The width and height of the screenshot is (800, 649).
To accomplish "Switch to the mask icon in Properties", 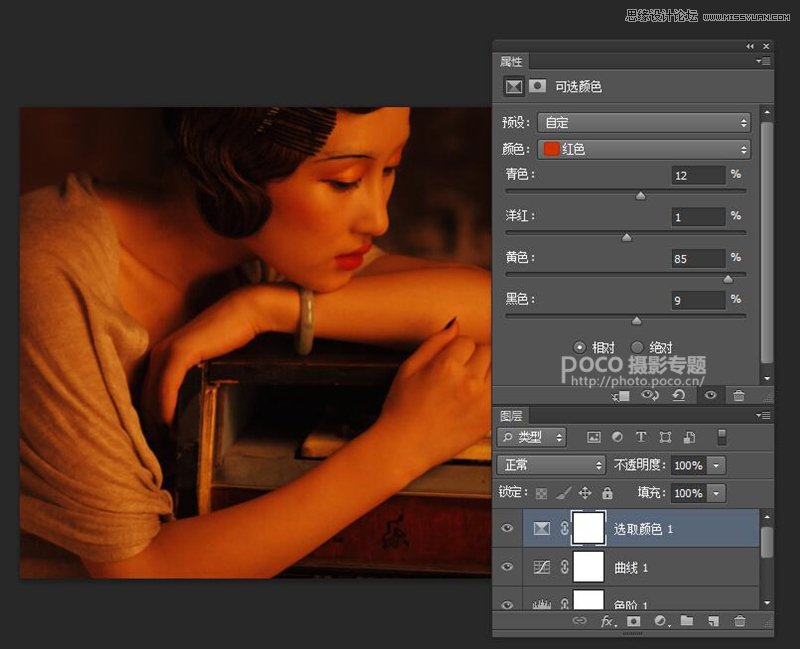I will tap(537, 86).
